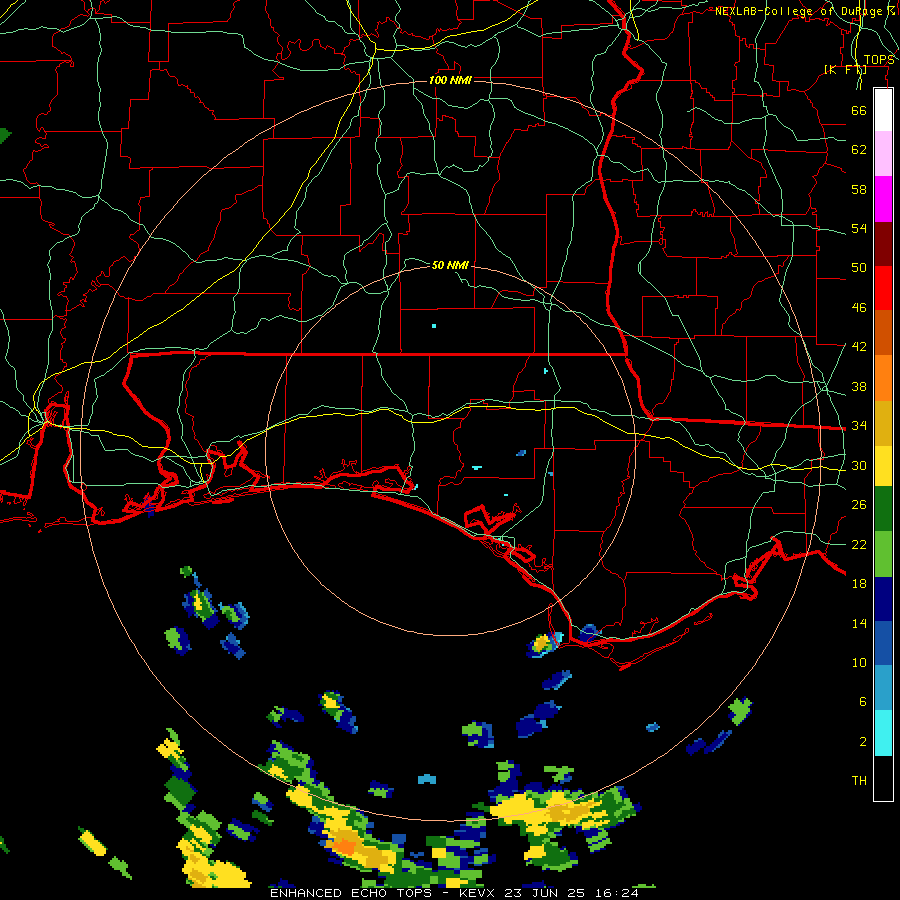The height and width of the screenshot is (900, 900).
Task: Select the 30 value on the legend
Action: pyautogui.click(x=859, y=465)
